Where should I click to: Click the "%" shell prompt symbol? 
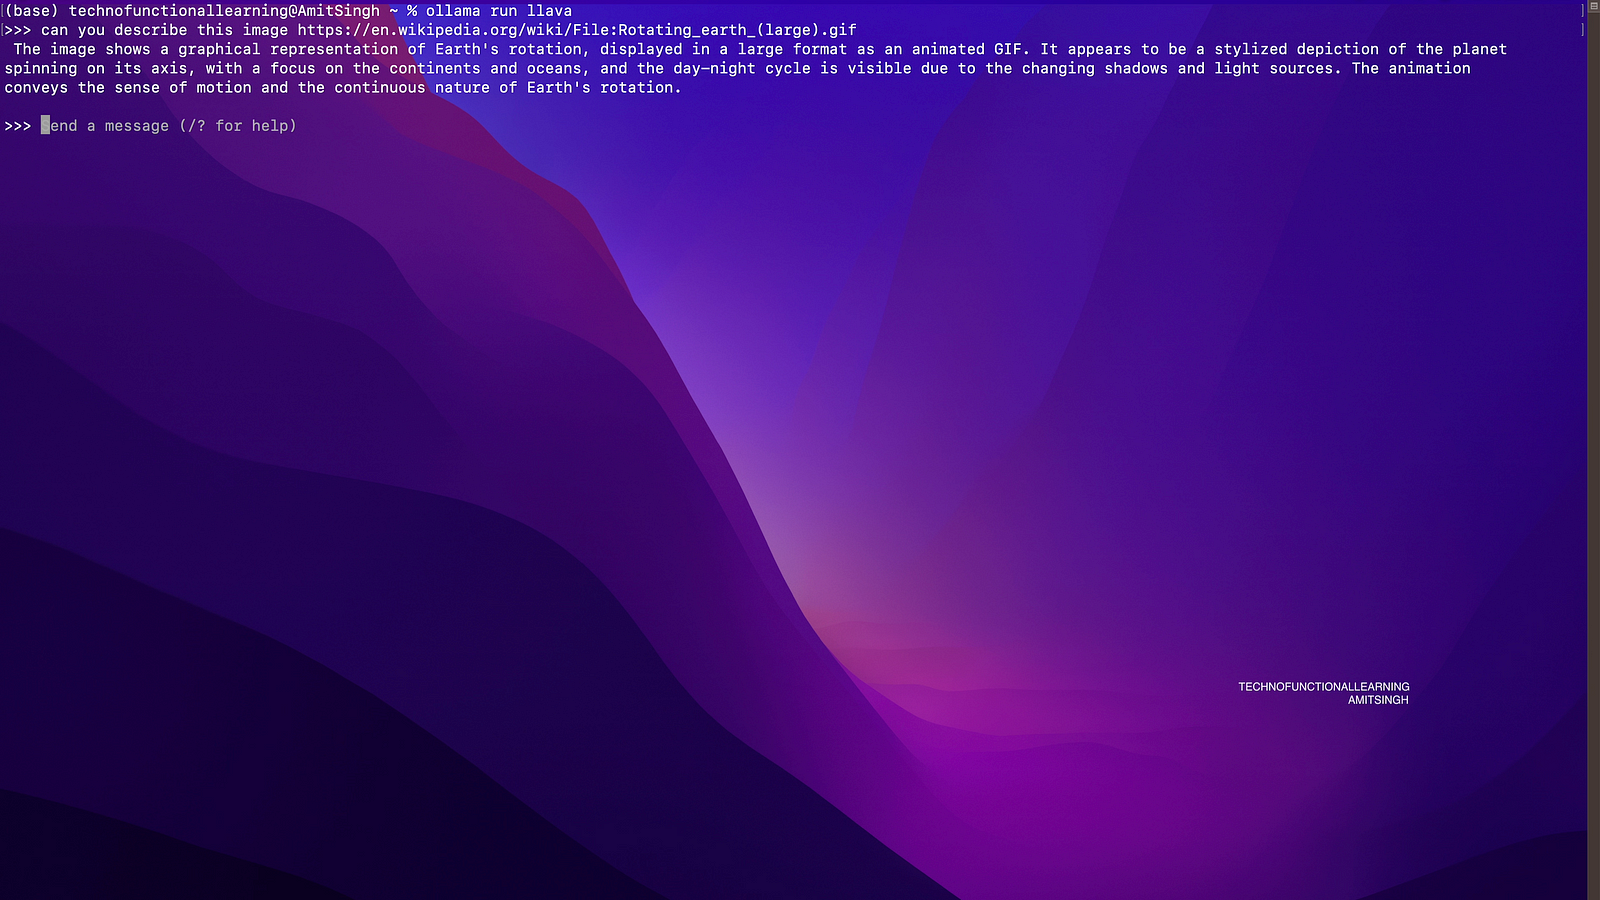tap(412, 11)
